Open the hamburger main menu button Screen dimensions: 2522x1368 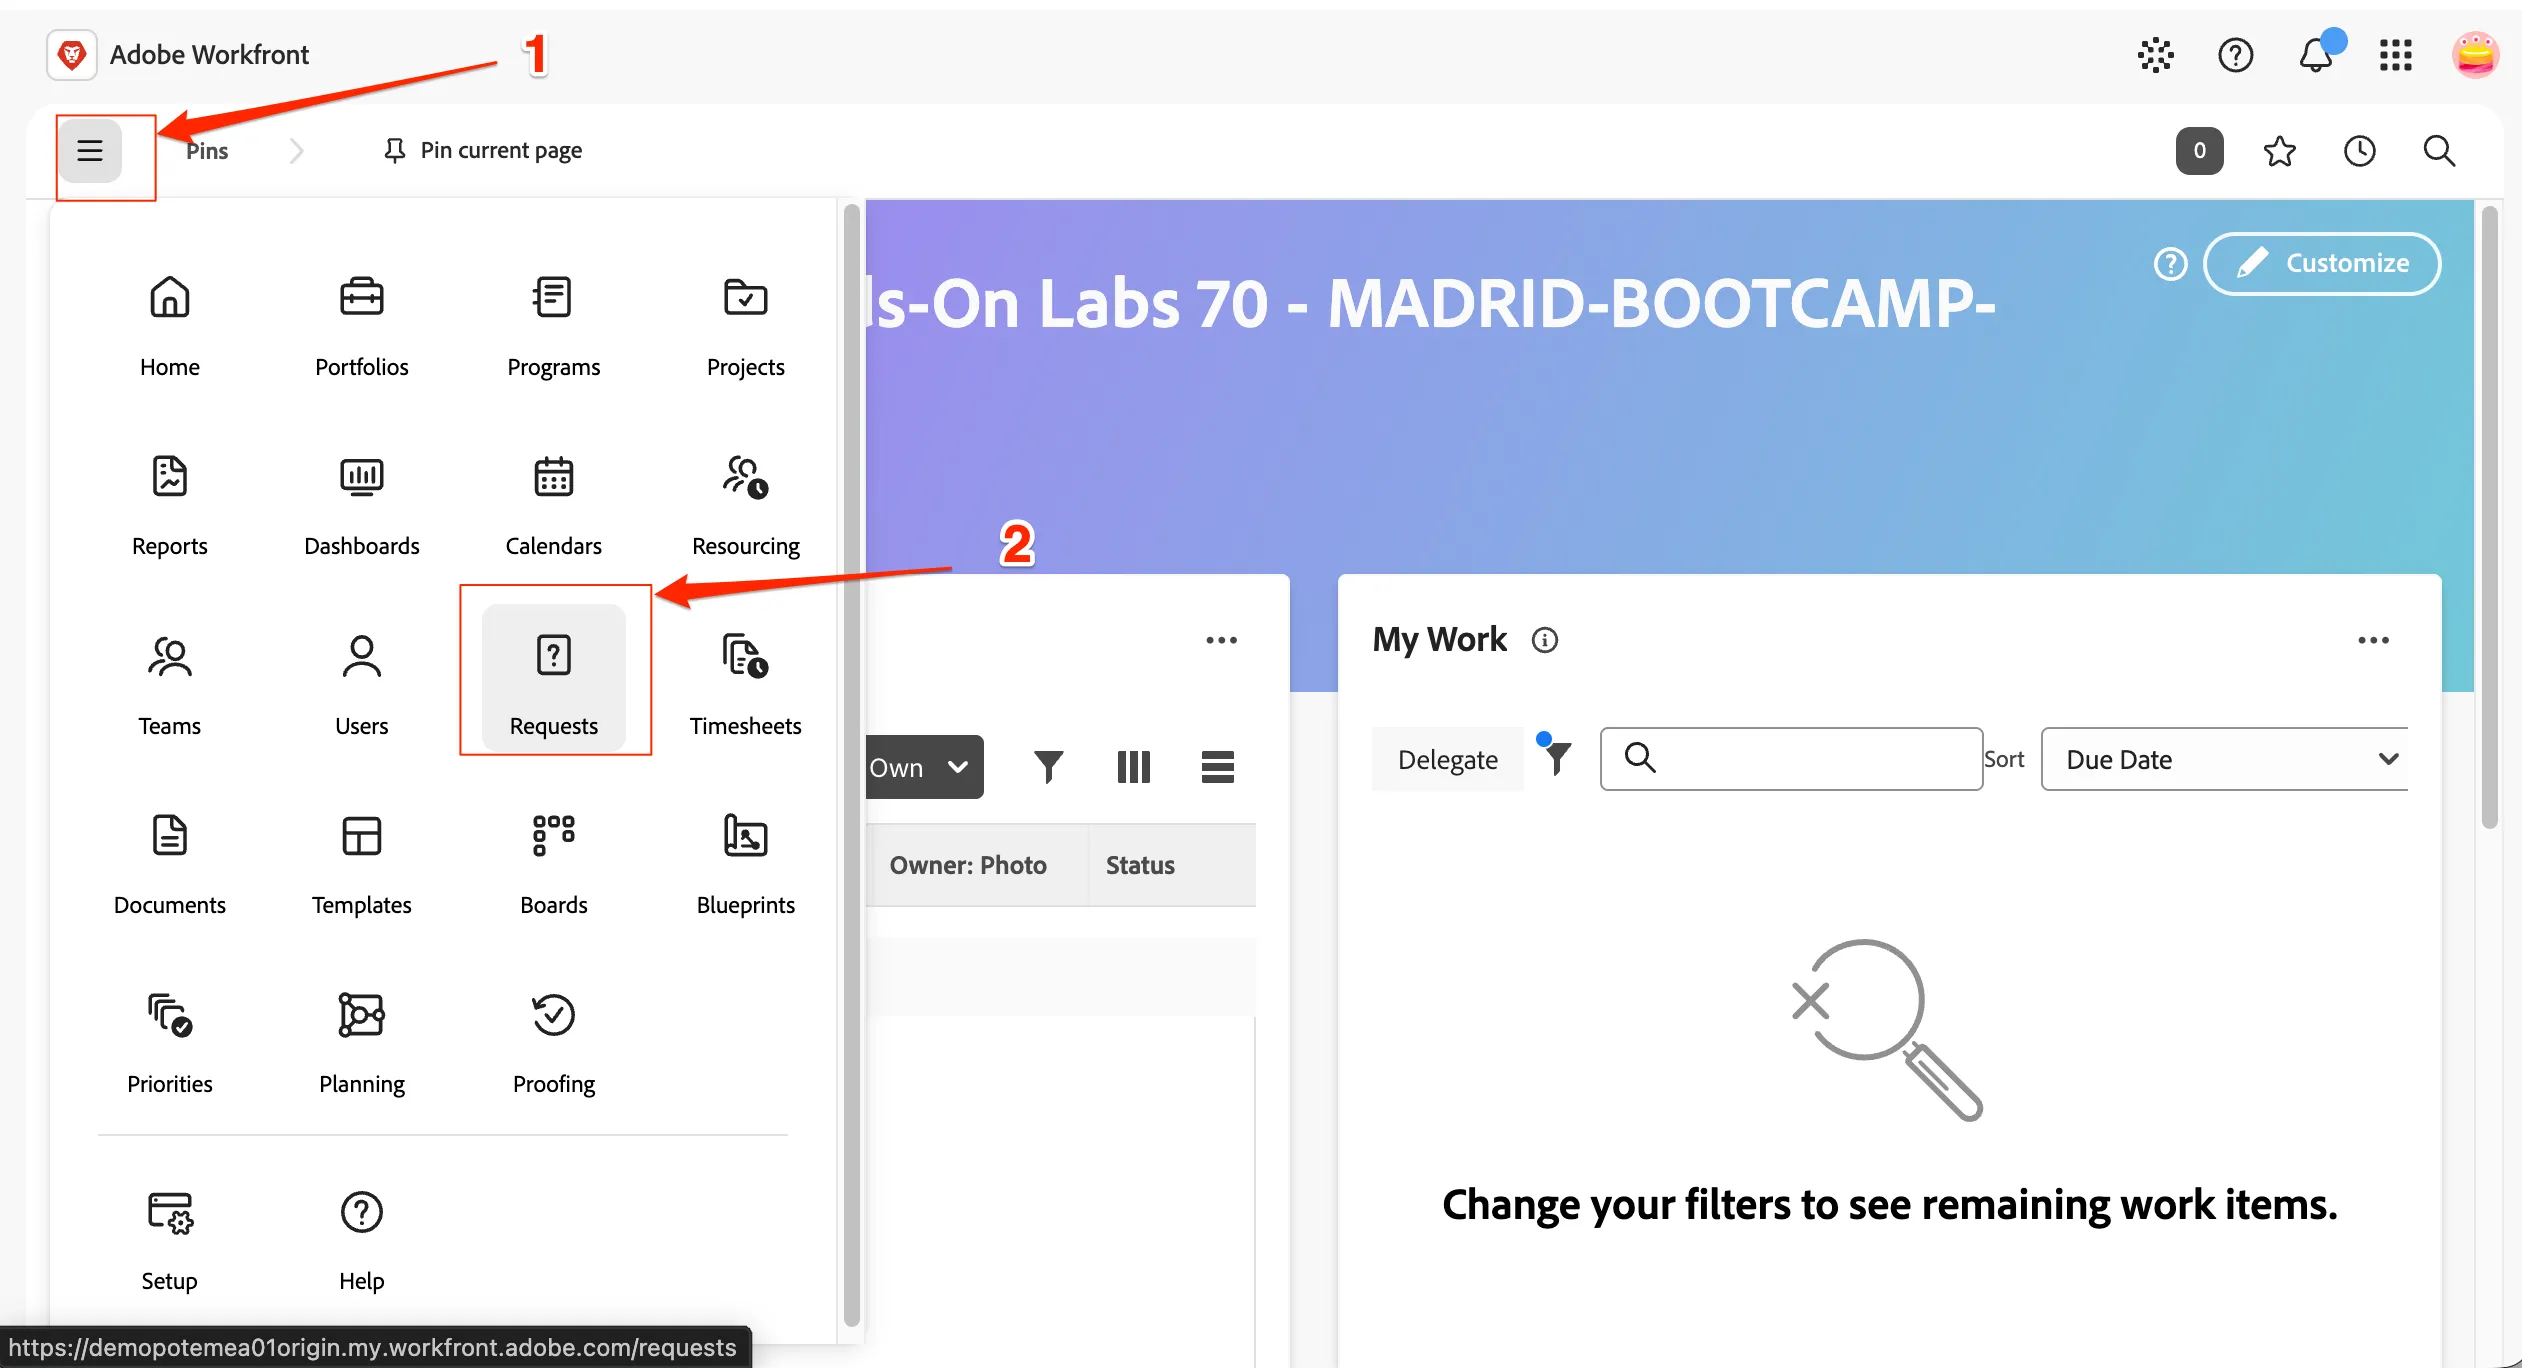tap(90, 151)
